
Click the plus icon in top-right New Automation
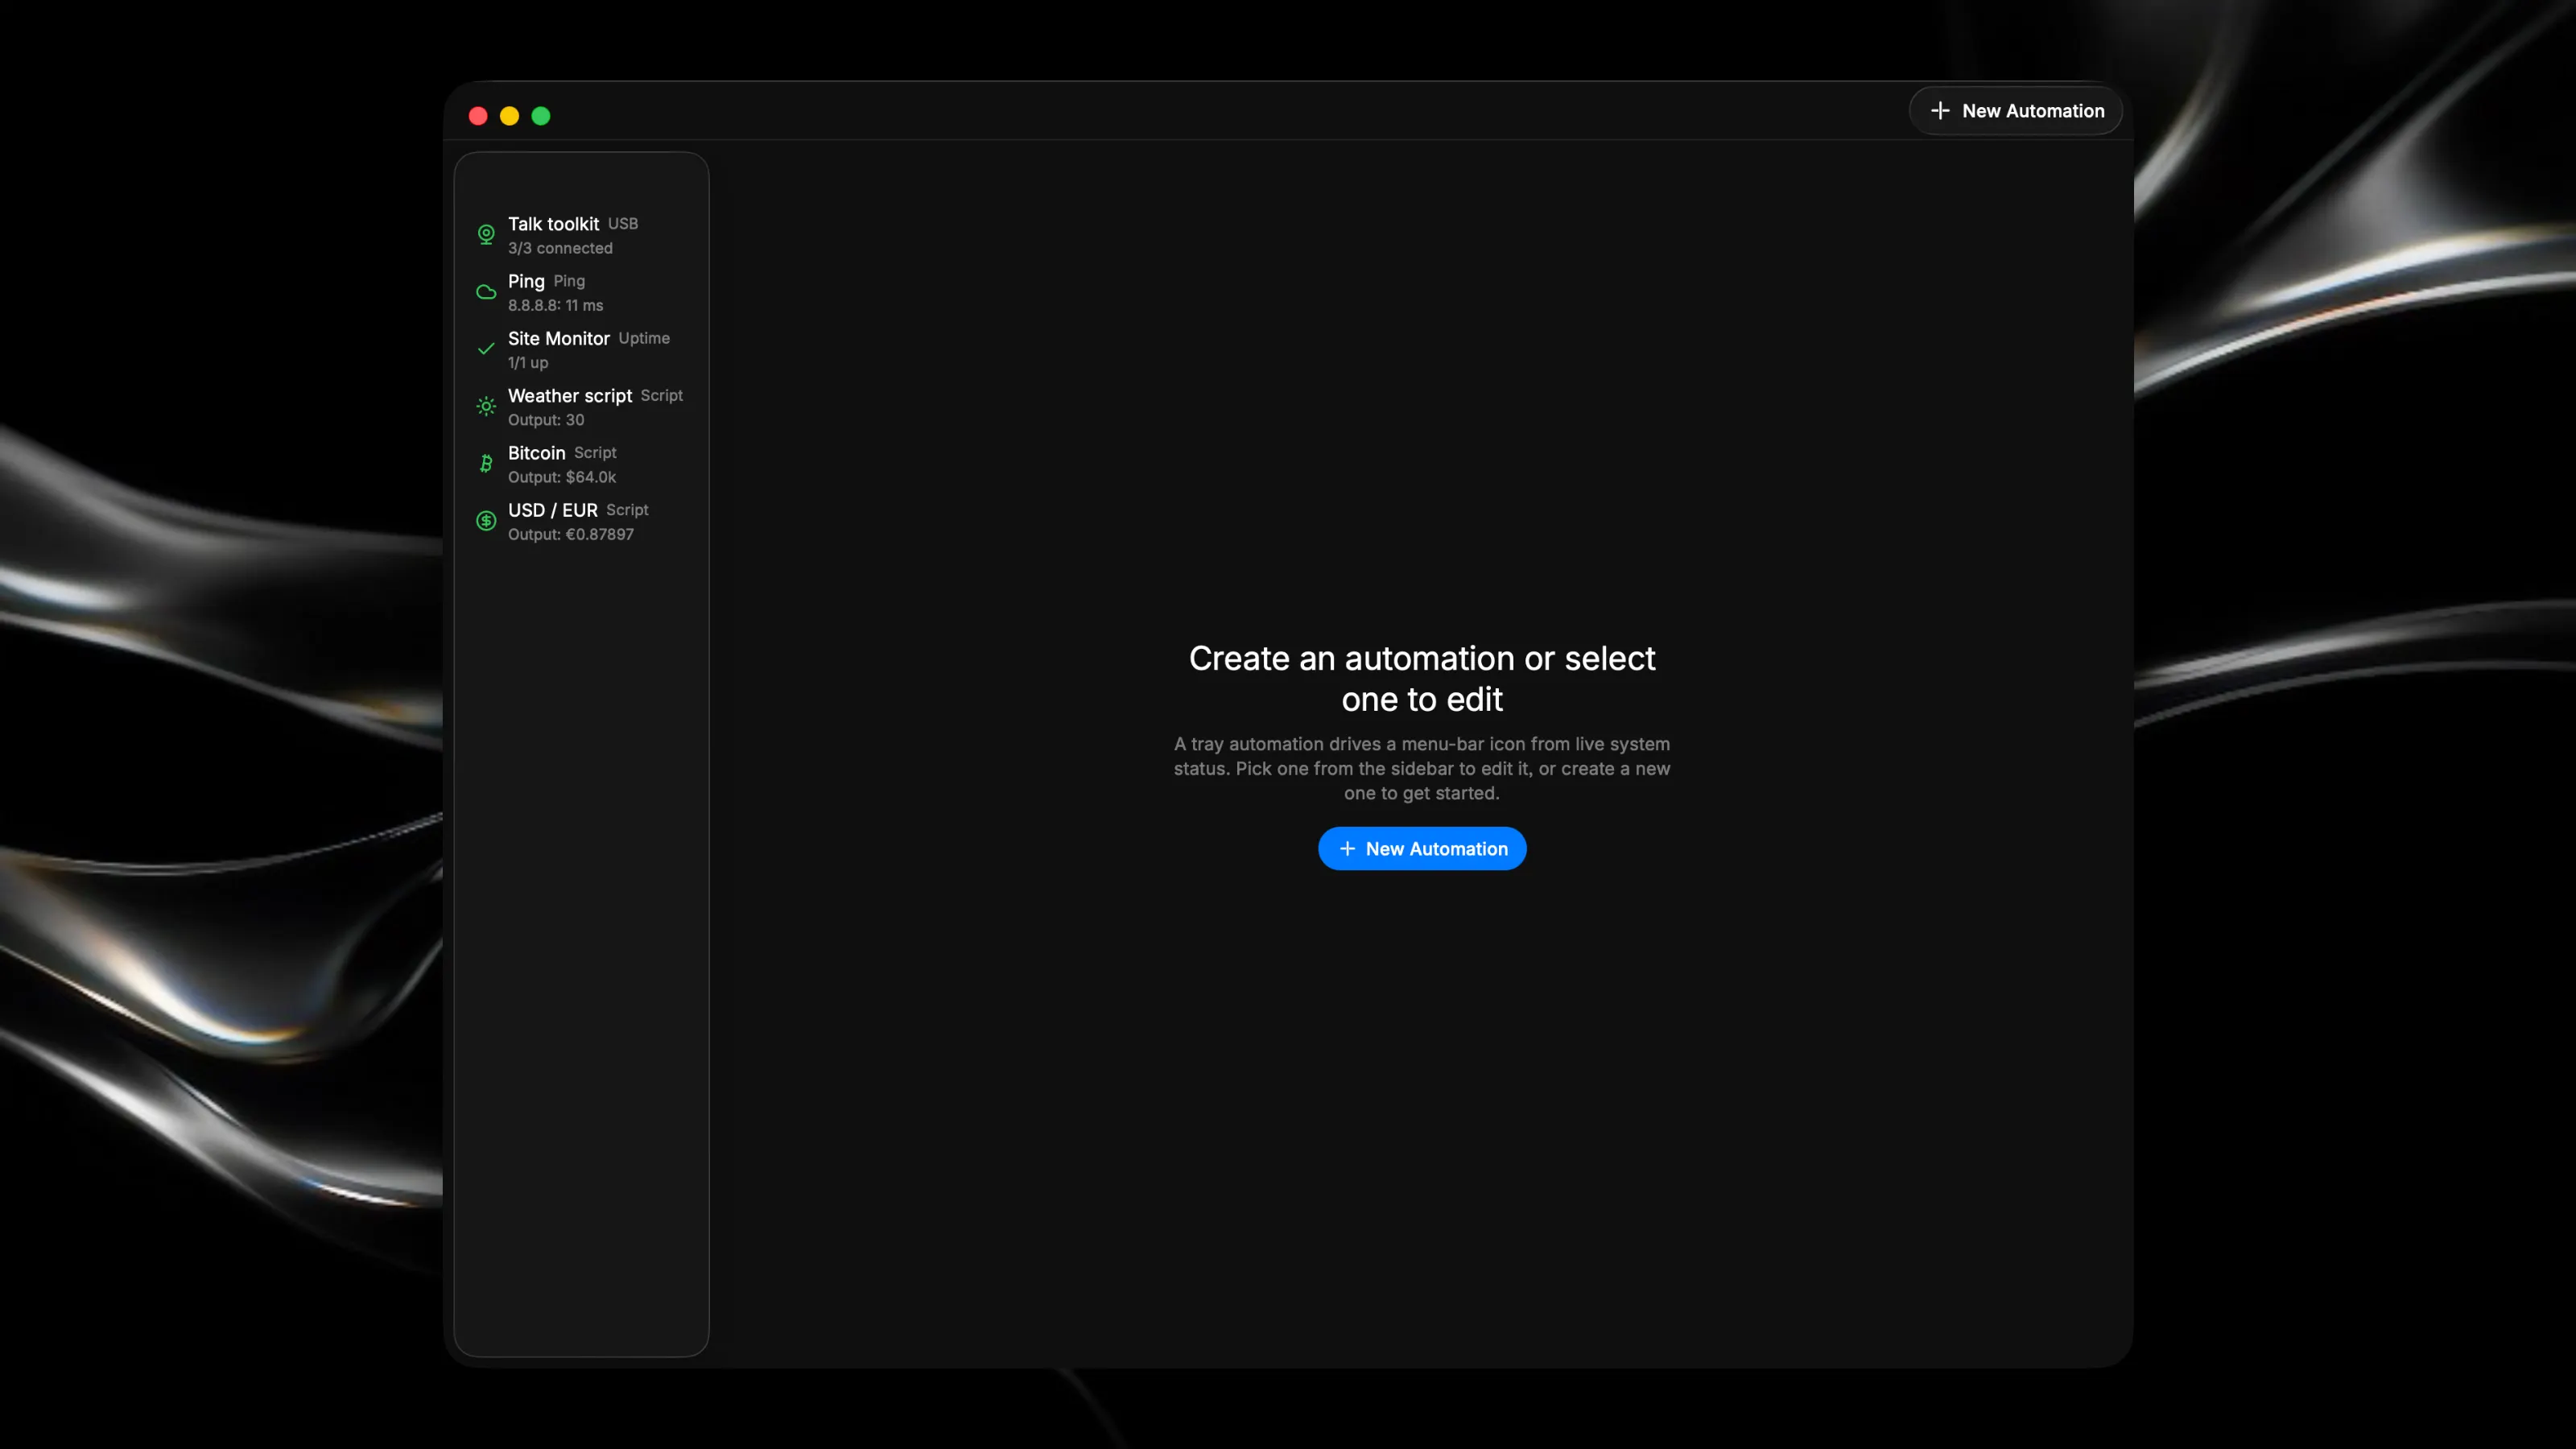pyautogui.click(x=1940, y=111)
